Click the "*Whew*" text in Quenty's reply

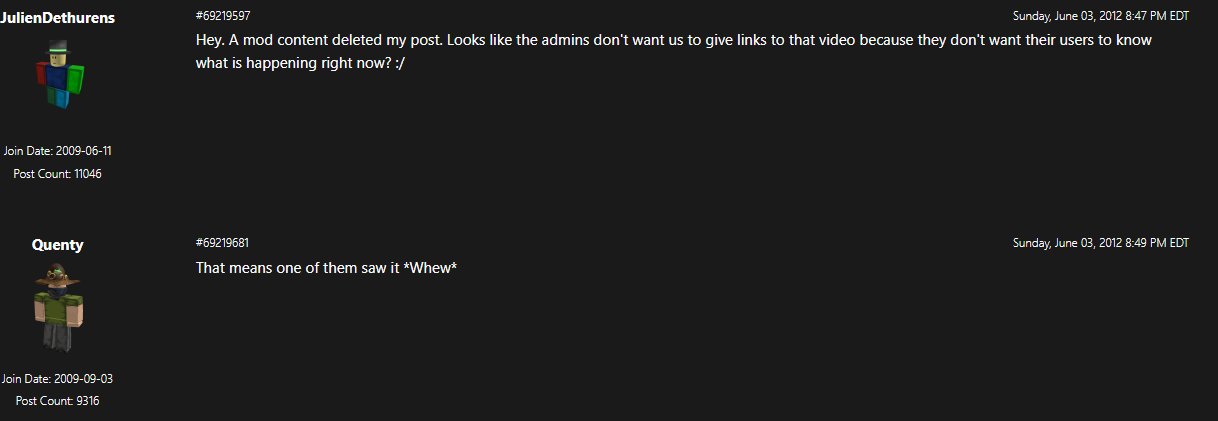click(x=430, y=268)
